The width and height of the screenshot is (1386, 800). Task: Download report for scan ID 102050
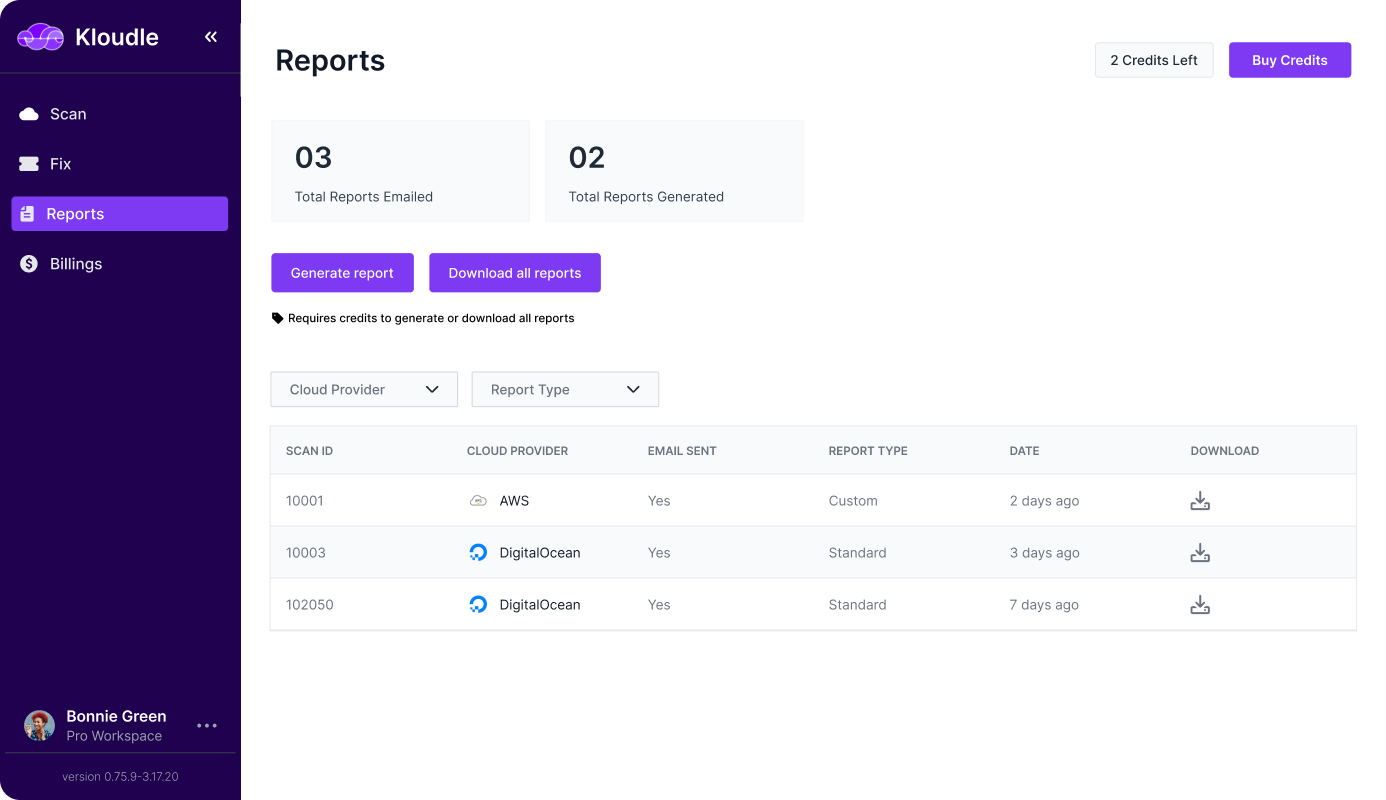coord(1200,605)
